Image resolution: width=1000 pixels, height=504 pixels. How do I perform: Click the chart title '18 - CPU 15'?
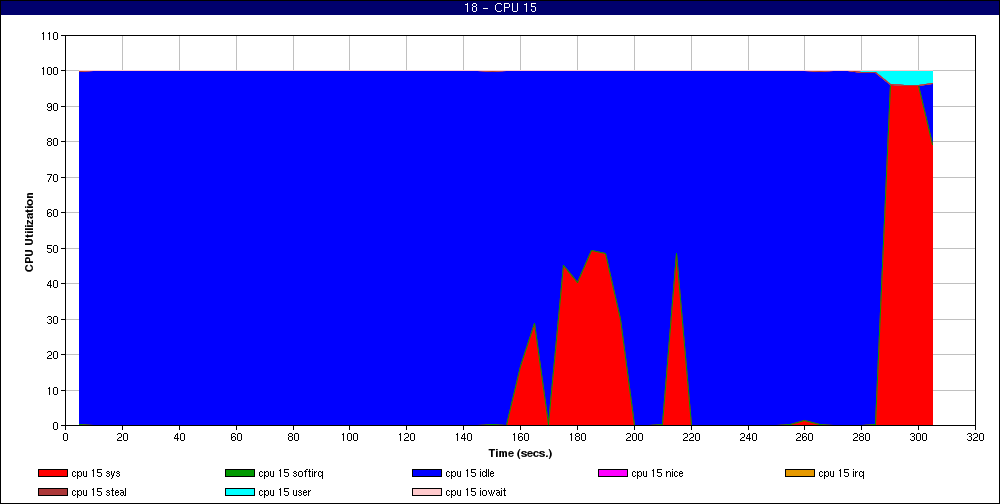pyautogui.click(x=500, y=8)
